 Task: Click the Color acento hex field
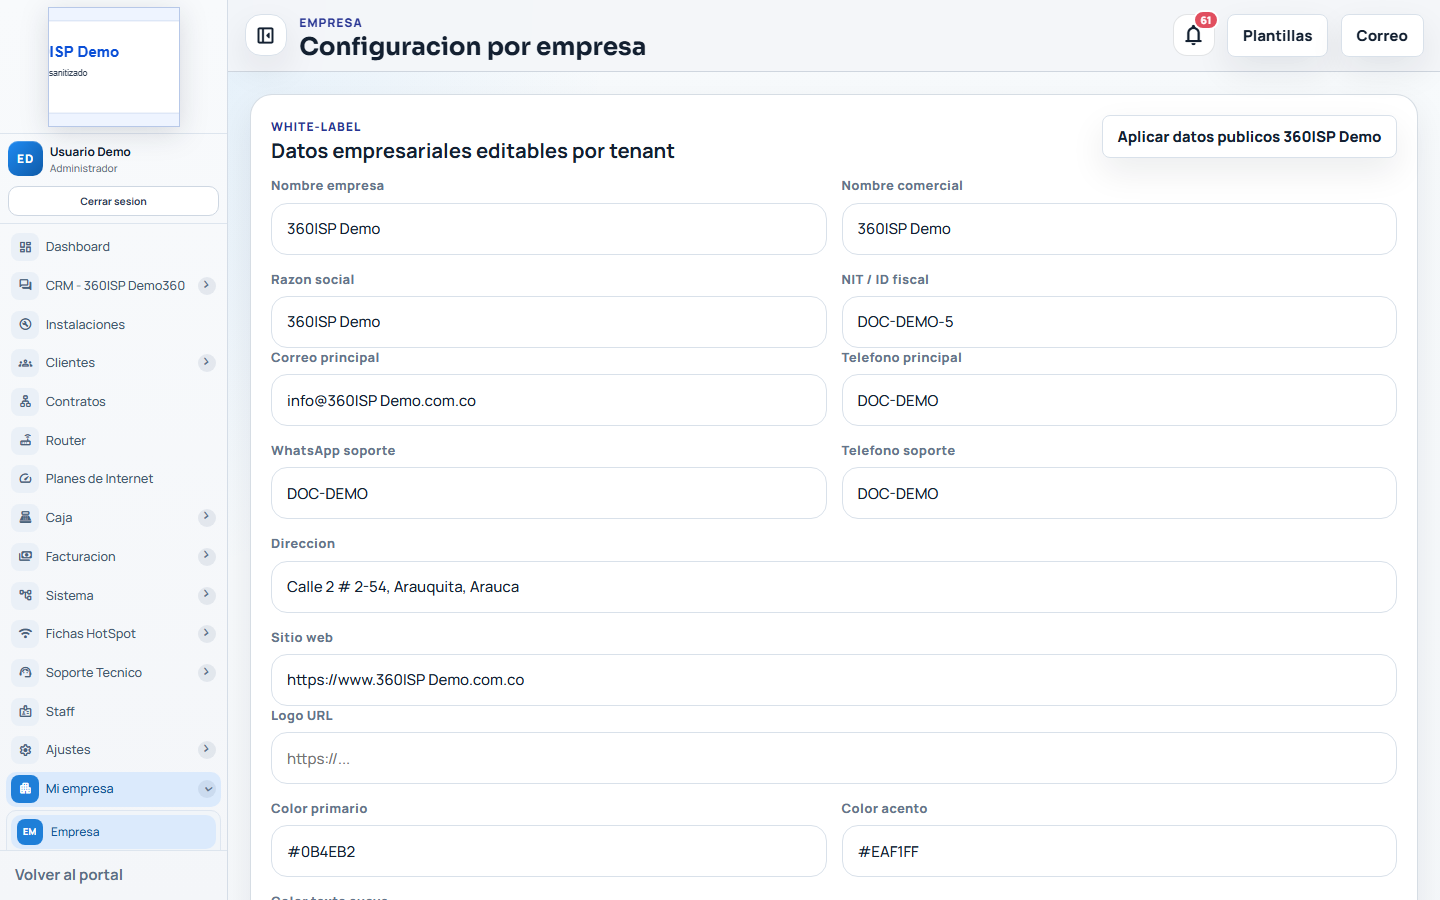pos(1119,852)
